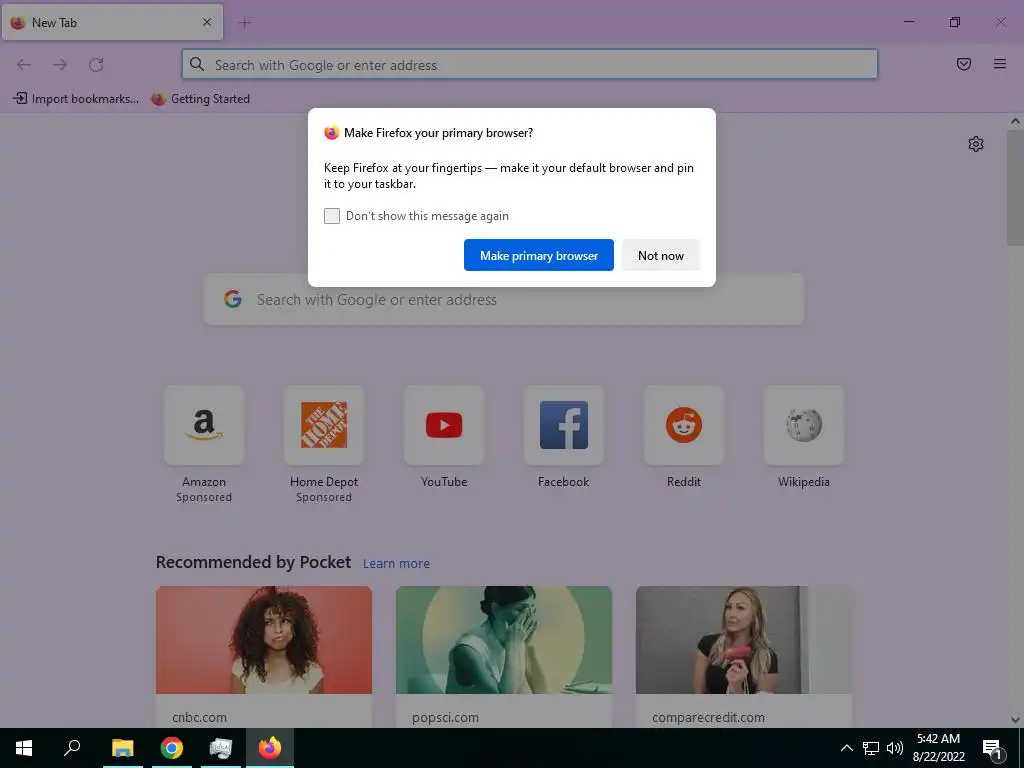Screen dimensions: 1024x768
Task: Dismiss dialog with Not now button
Action: click(x=660, y=255)
